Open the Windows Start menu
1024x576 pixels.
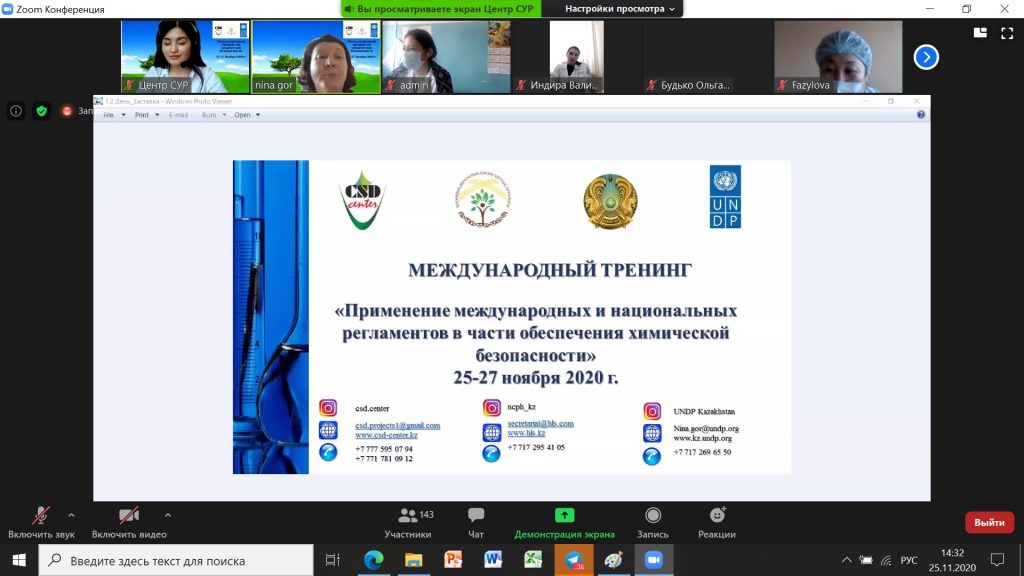pos(19,561)
